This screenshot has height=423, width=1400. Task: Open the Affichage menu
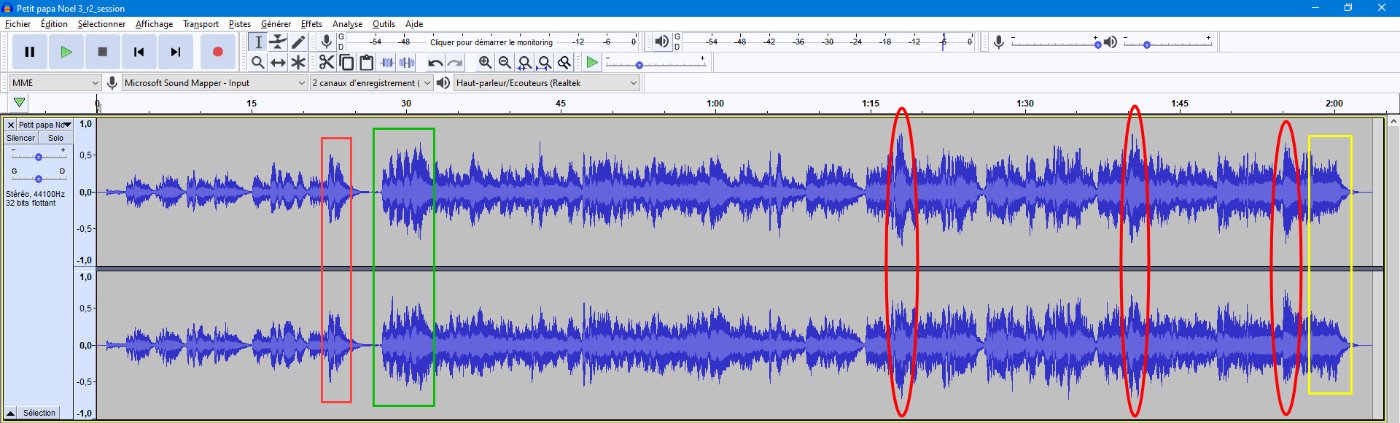point(154,23)
